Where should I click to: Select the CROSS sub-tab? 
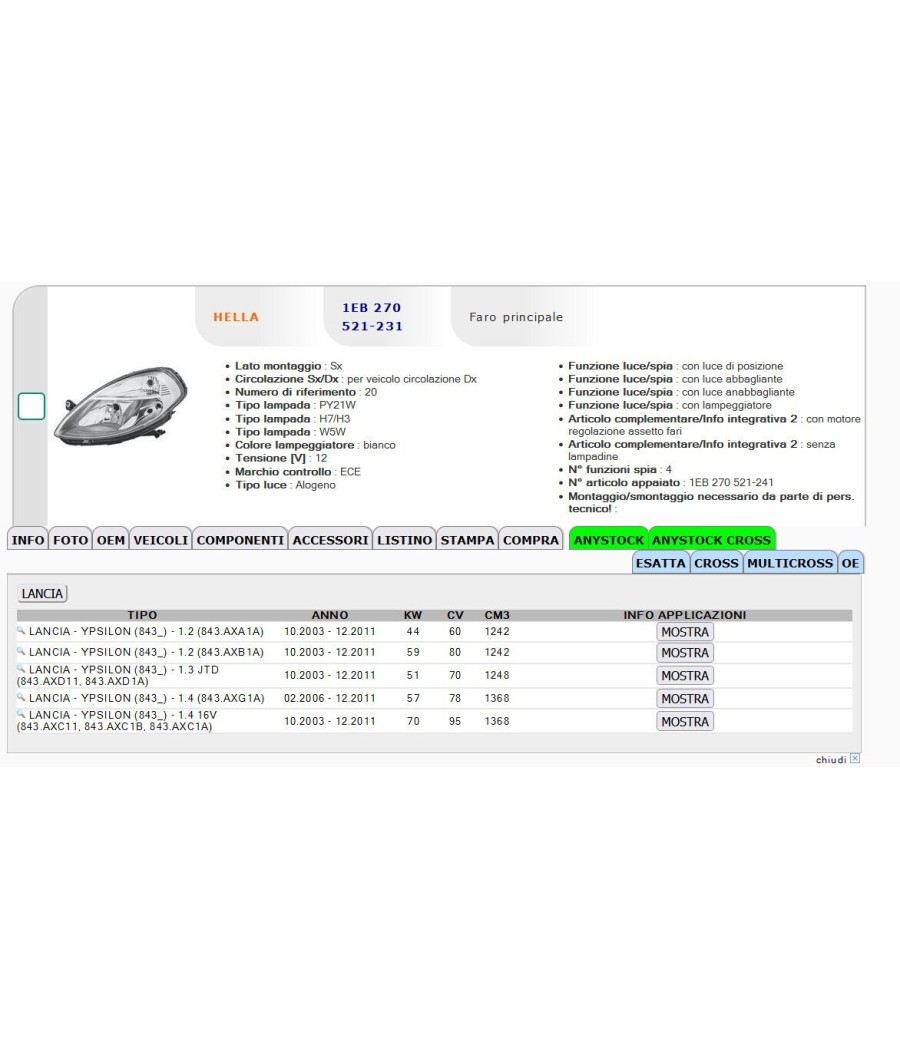(717, 563)
